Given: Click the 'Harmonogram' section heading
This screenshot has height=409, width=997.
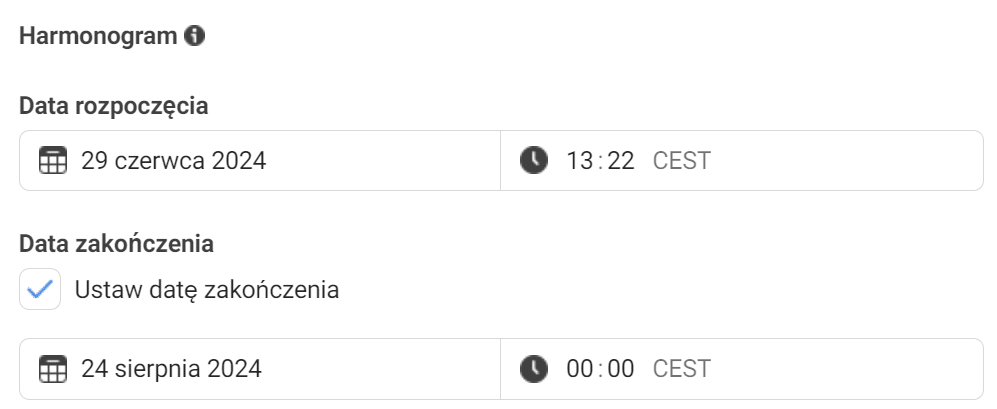Looking at the screenshot, I should (98, 36).
